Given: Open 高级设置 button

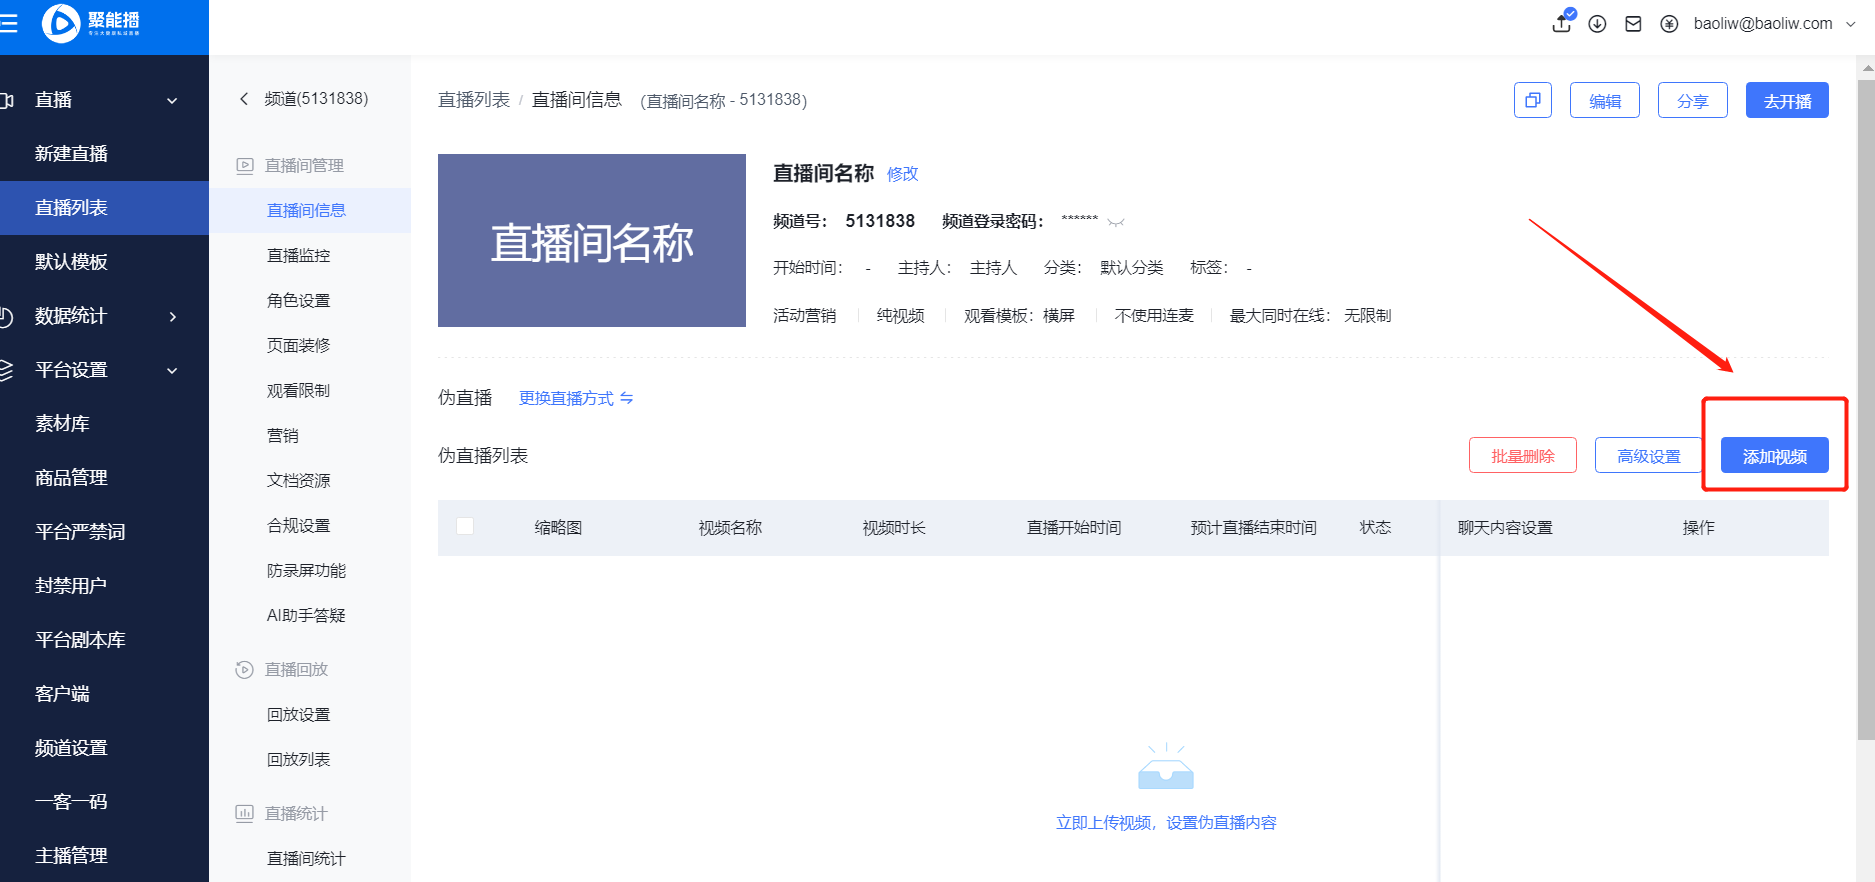Looking at the screenshot, I should (1649, 455).
